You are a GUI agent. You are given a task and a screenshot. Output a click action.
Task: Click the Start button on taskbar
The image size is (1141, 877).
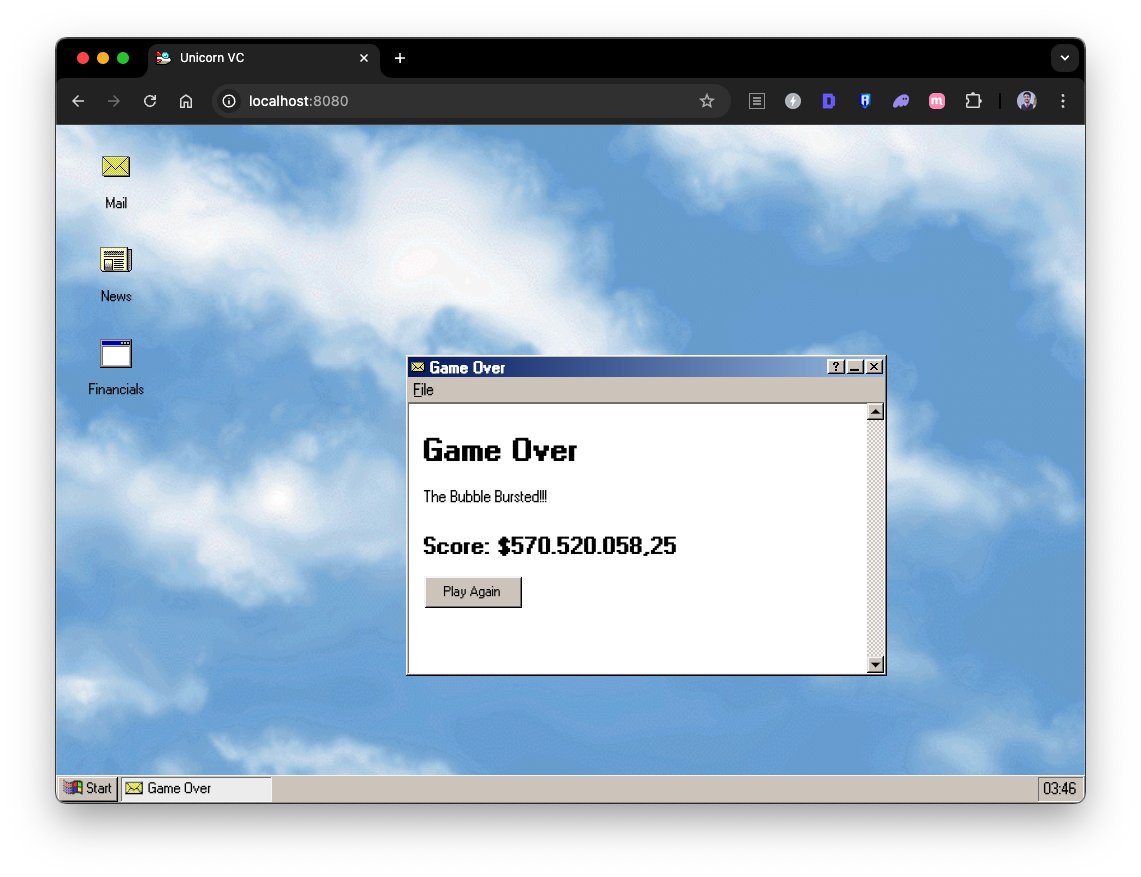tap(88, 788)
